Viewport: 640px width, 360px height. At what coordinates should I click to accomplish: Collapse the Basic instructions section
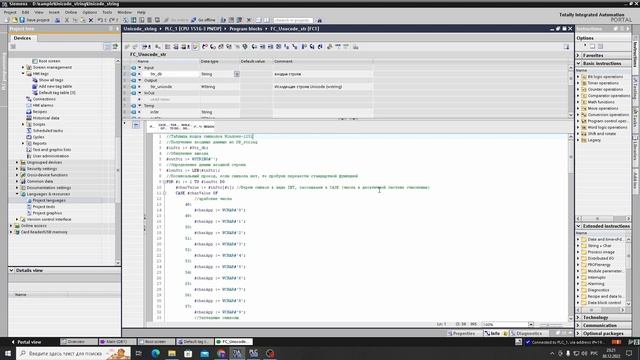[x=578, y=64]
